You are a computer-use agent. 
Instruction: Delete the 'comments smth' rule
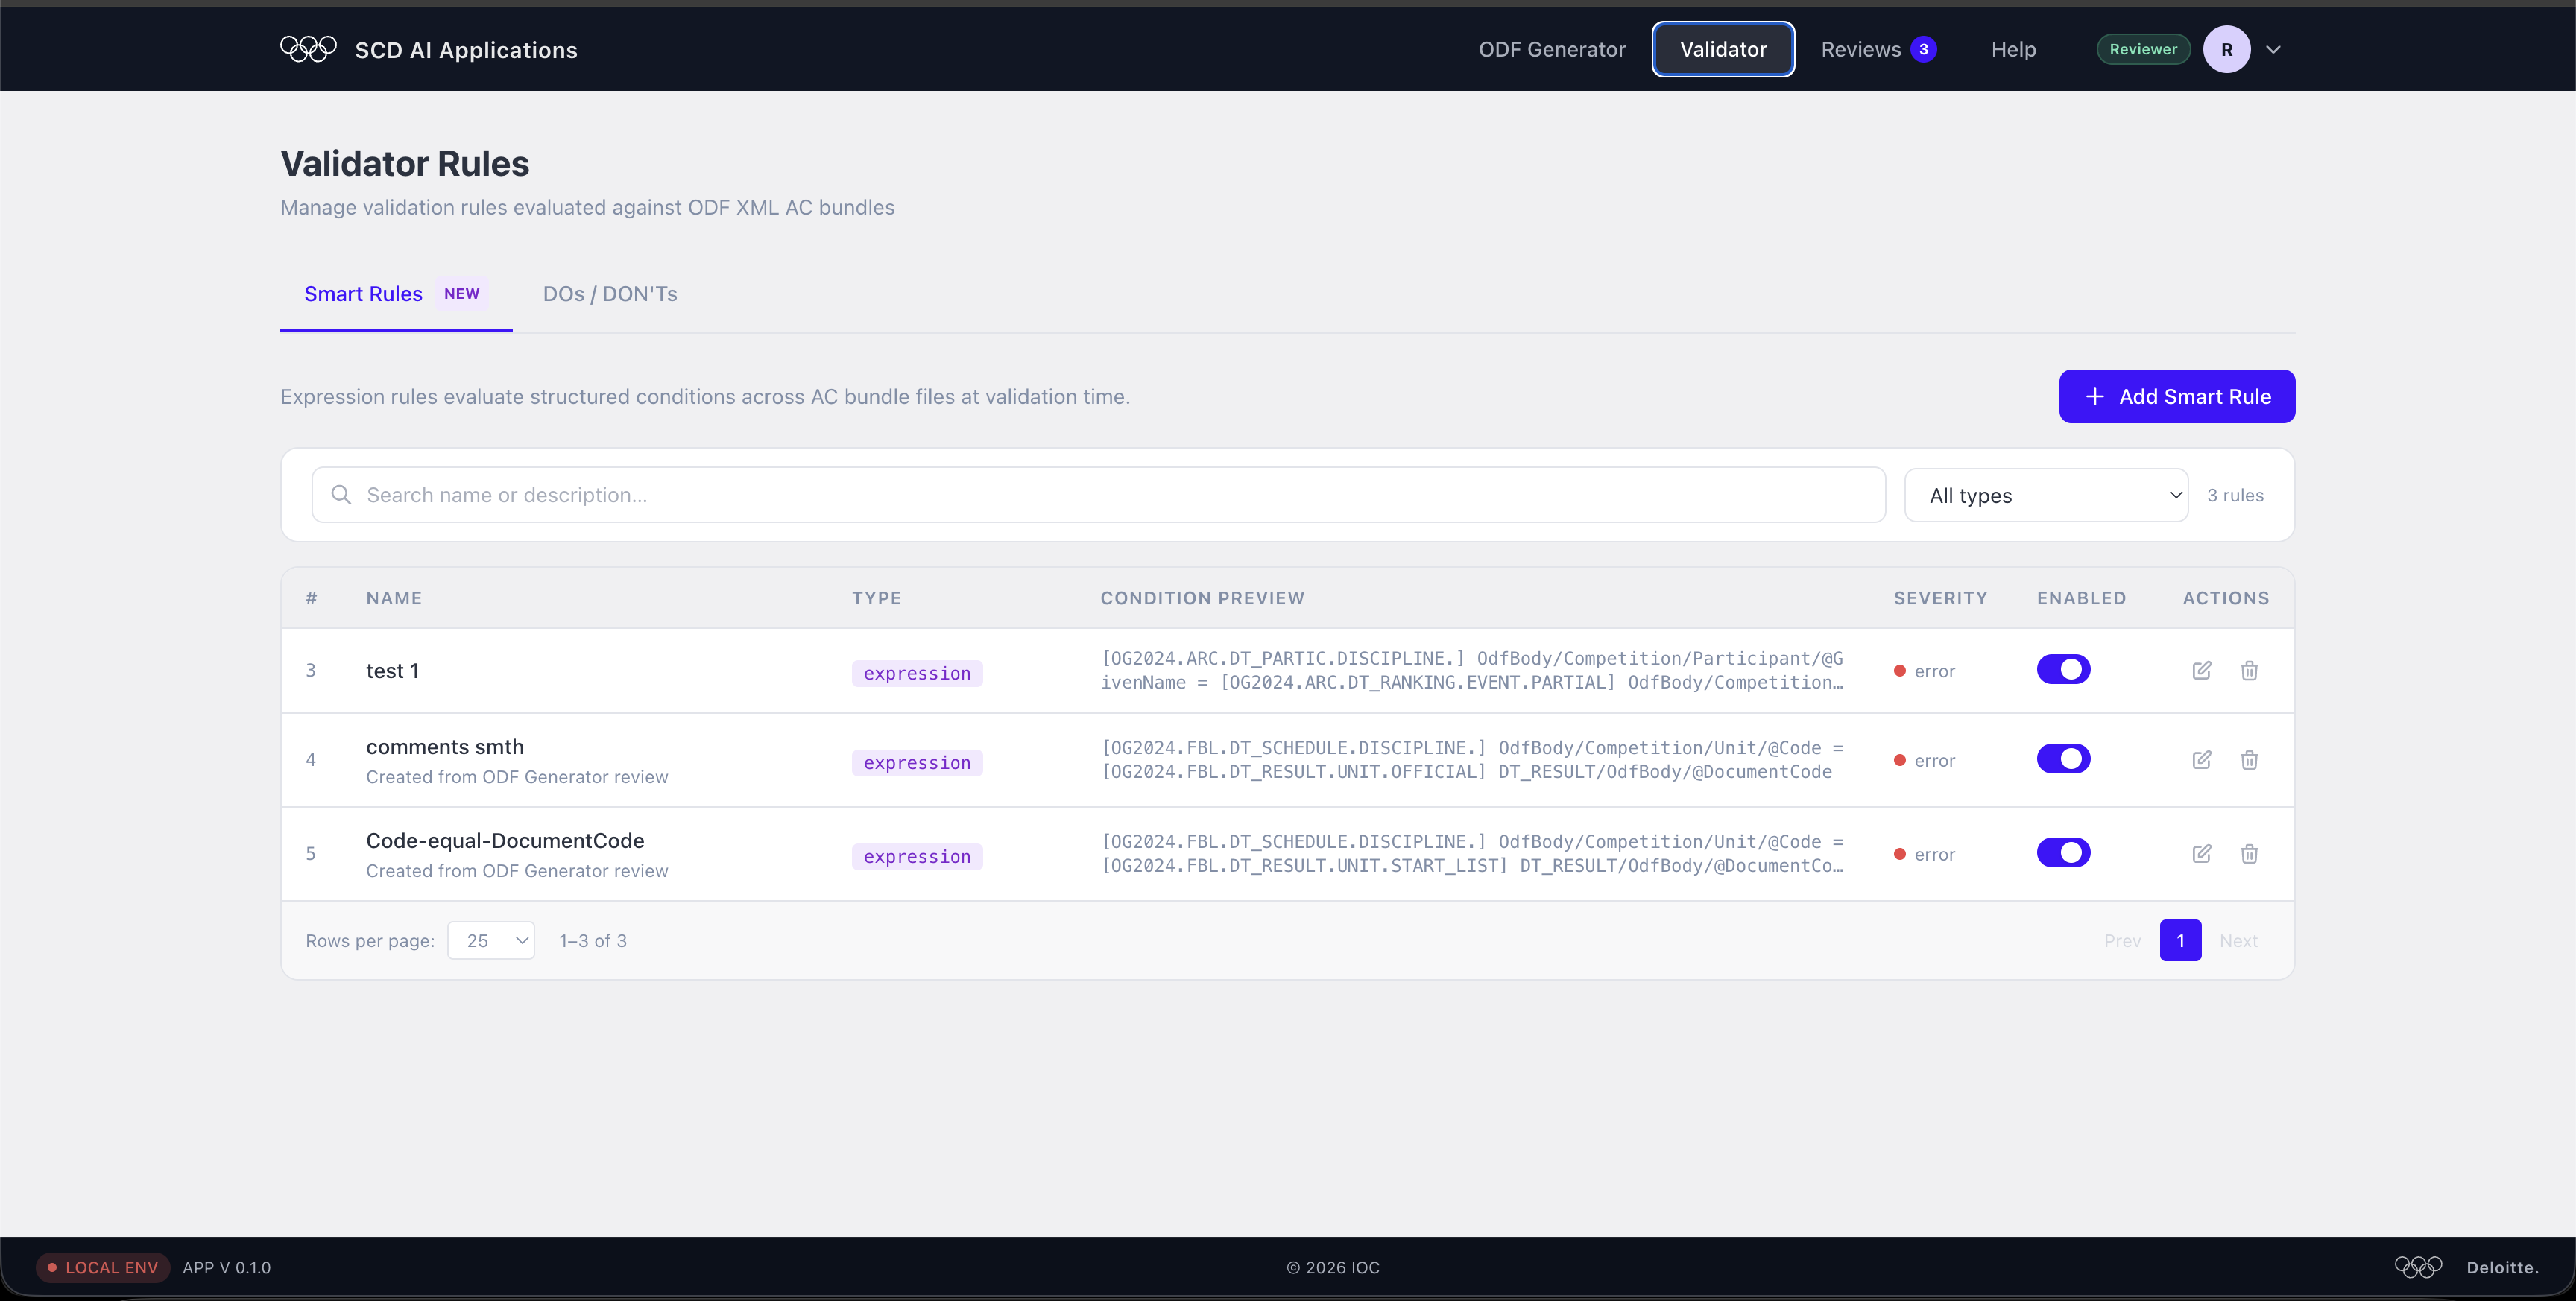pyautogui.click(x=2249, y=759)
